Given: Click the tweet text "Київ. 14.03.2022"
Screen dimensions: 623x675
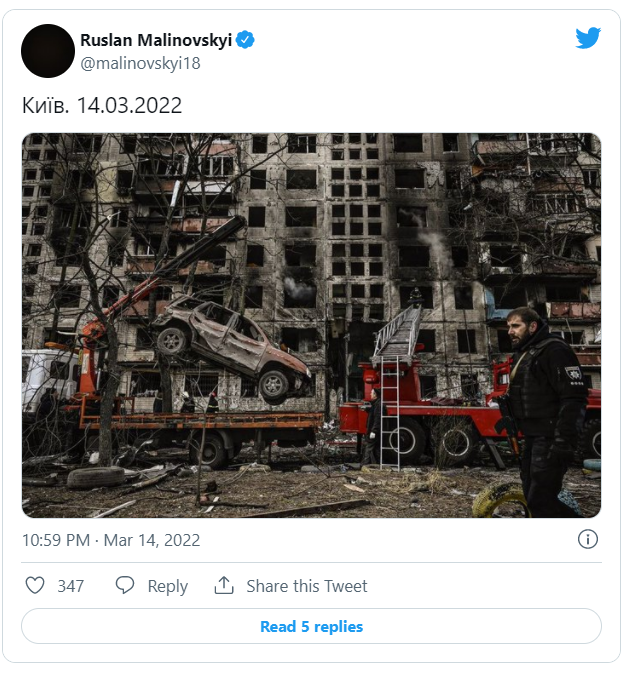Looking at the screenshot, I should pyautogui.click(x=101, y=105).
